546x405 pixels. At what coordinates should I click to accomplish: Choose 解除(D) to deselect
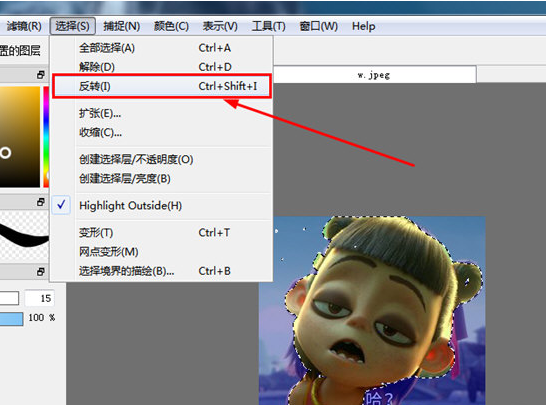[x=162, y=67]
